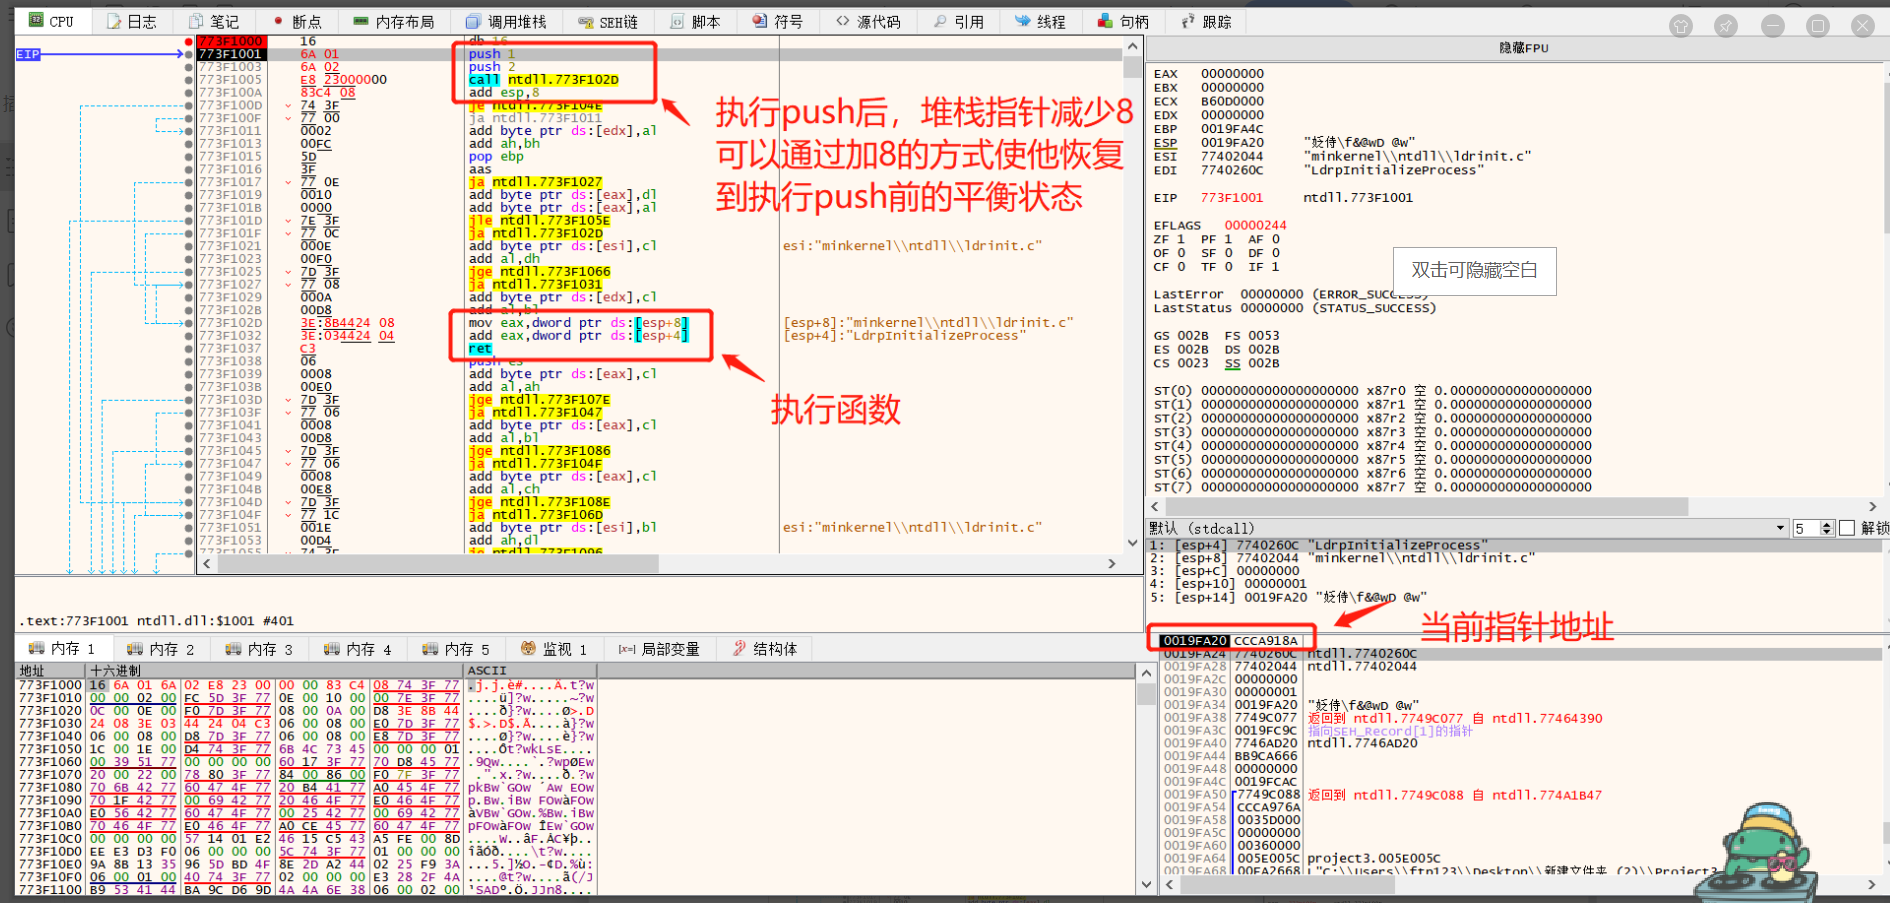Select the call ntdll.773F102D instruction line
Image resolution: width=1890 pixels, height=903 pixels.
point(544,80)
